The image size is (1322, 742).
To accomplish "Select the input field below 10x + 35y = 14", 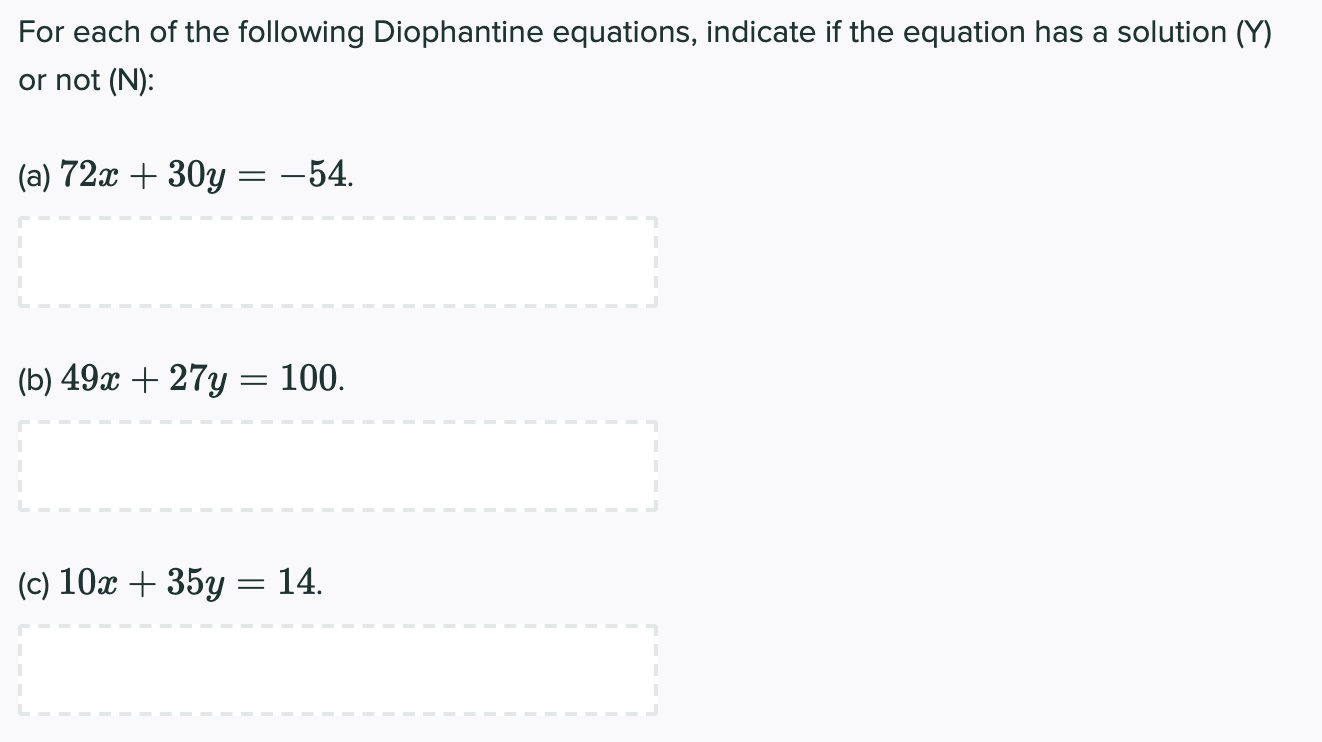I will (337, 670).
